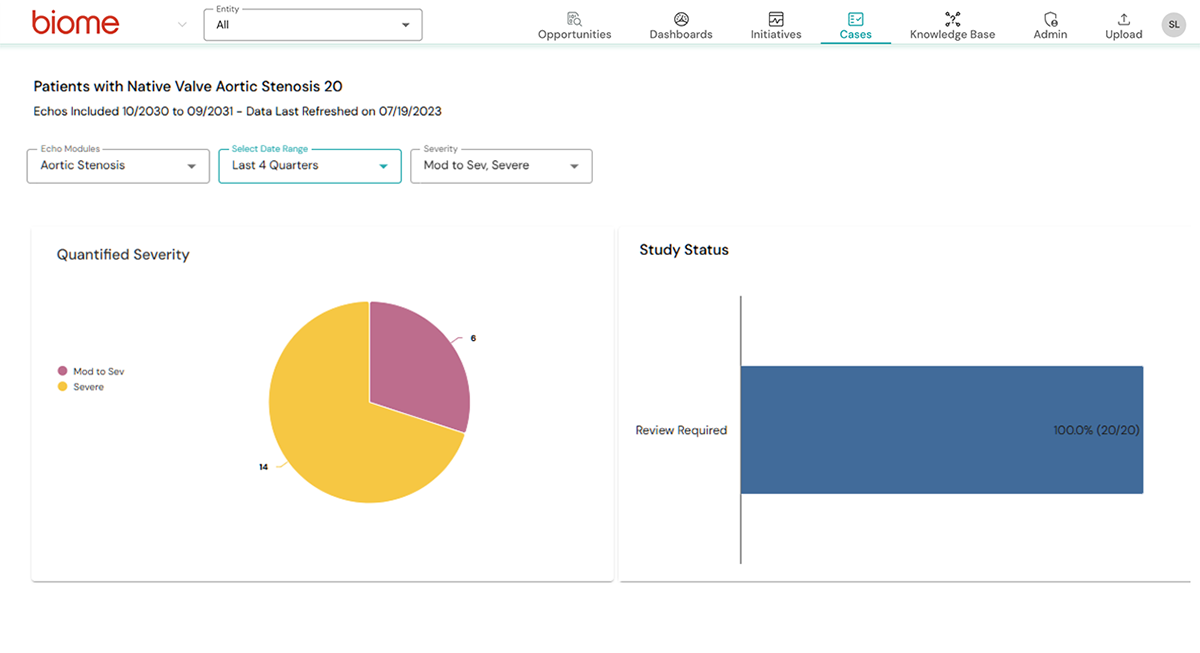The width and height of the screenshot is (1200, 653).
Task: Click the Upload icon
Action: tap(1123, 18)
